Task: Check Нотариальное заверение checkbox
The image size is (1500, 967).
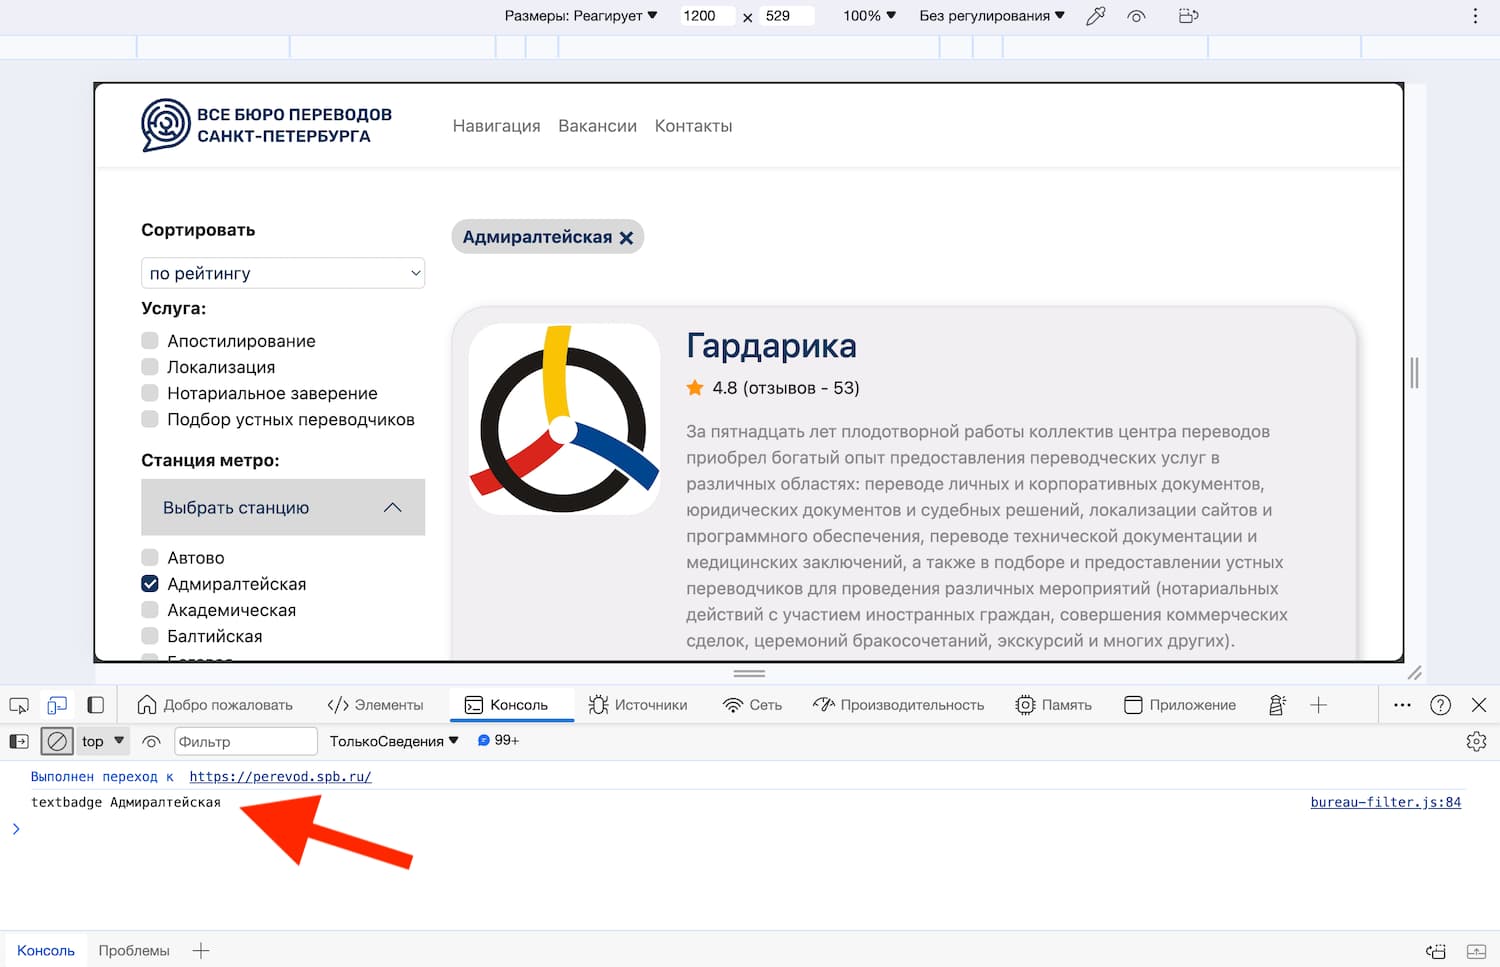Action: coord(150,392)
